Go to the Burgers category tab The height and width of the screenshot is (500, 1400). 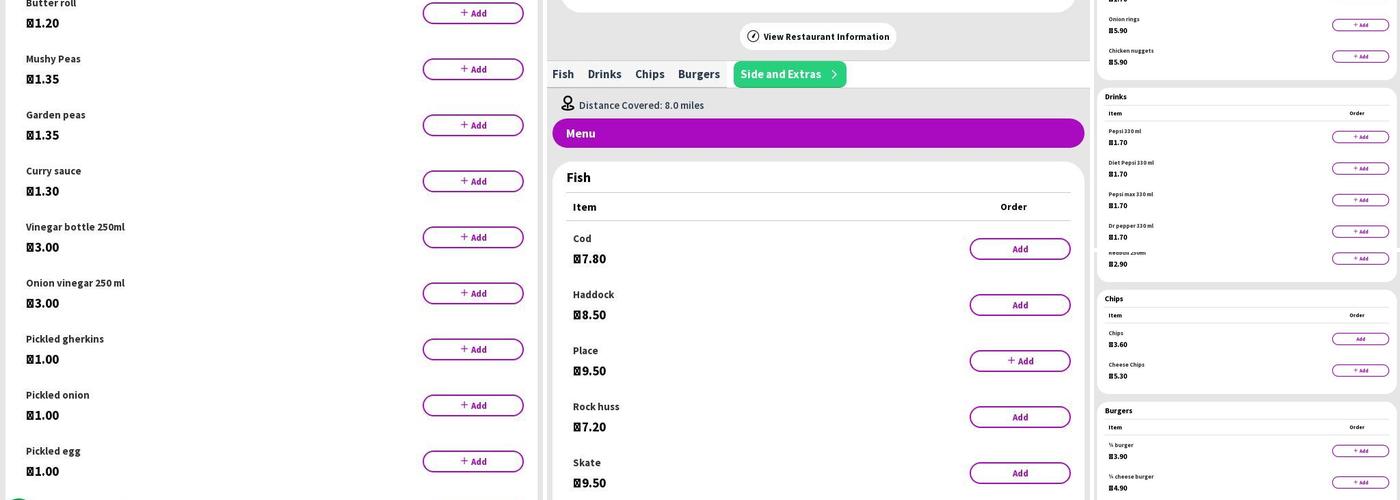tap(698, 74)
